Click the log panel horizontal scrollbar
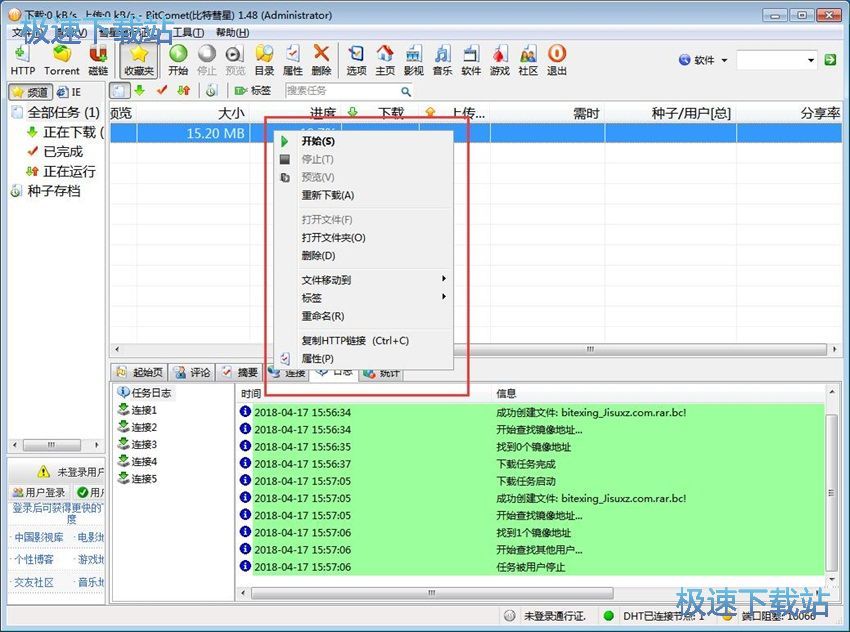 [x=432, y=593]
